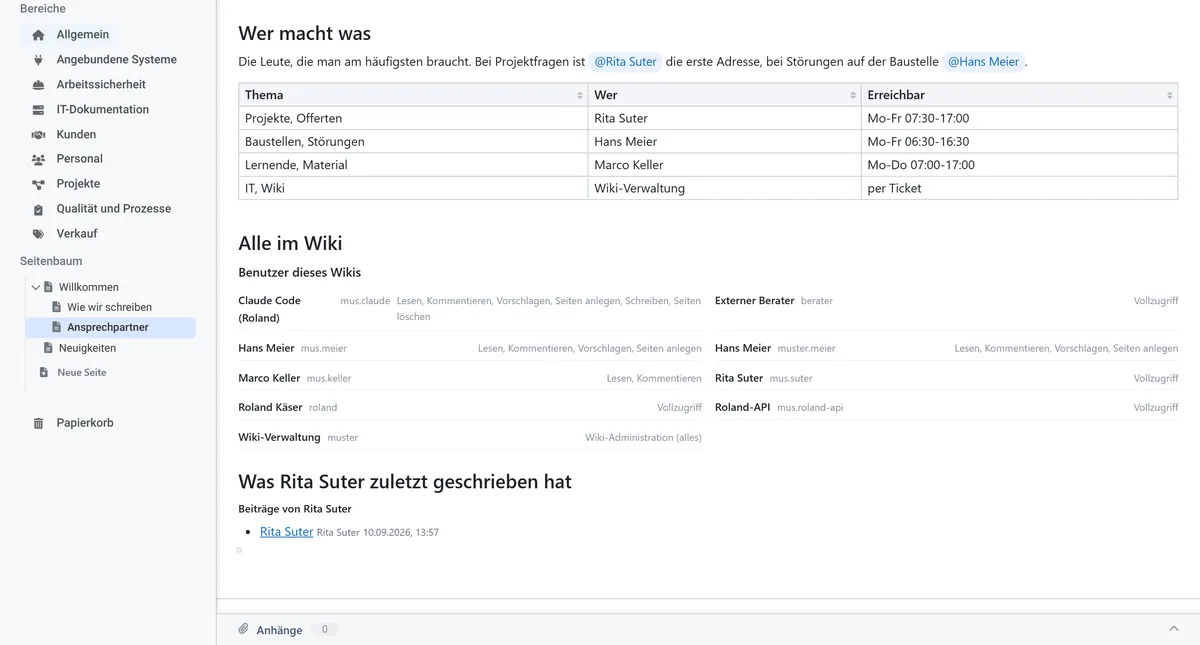
Task: Click the plug icon beside Angebundene Systeme
Action: (38, 60)
